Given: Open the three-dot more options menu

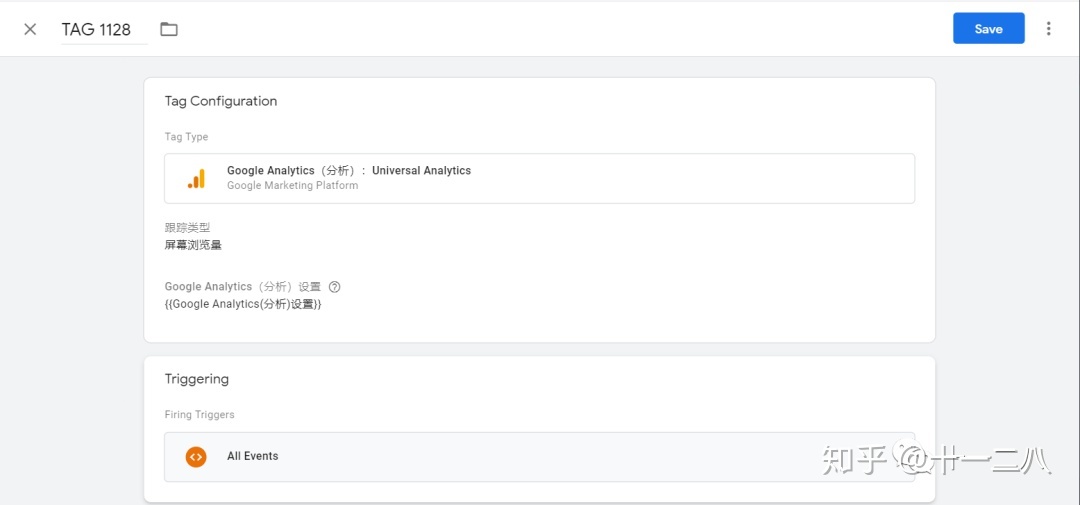Looking at the screenshot, I should coord(1048,29).
